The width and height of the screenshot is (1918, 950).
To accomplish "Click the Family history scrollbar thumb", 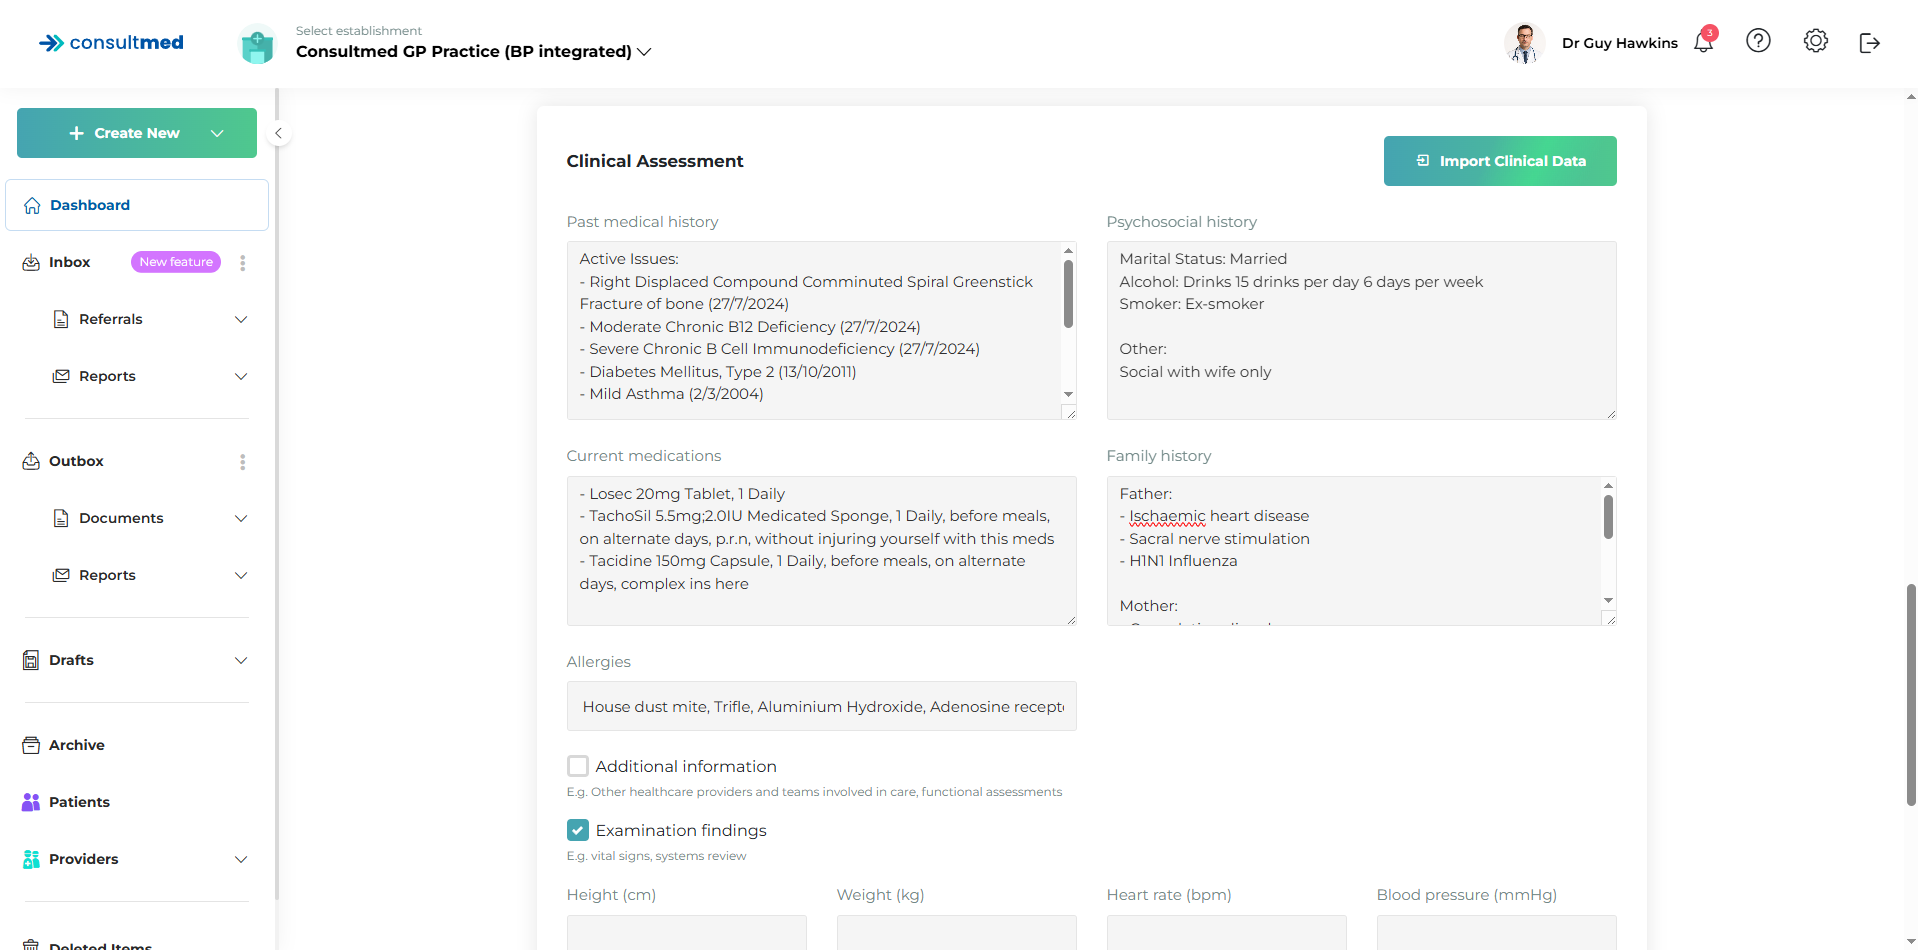I will [x=1608, y=517].
